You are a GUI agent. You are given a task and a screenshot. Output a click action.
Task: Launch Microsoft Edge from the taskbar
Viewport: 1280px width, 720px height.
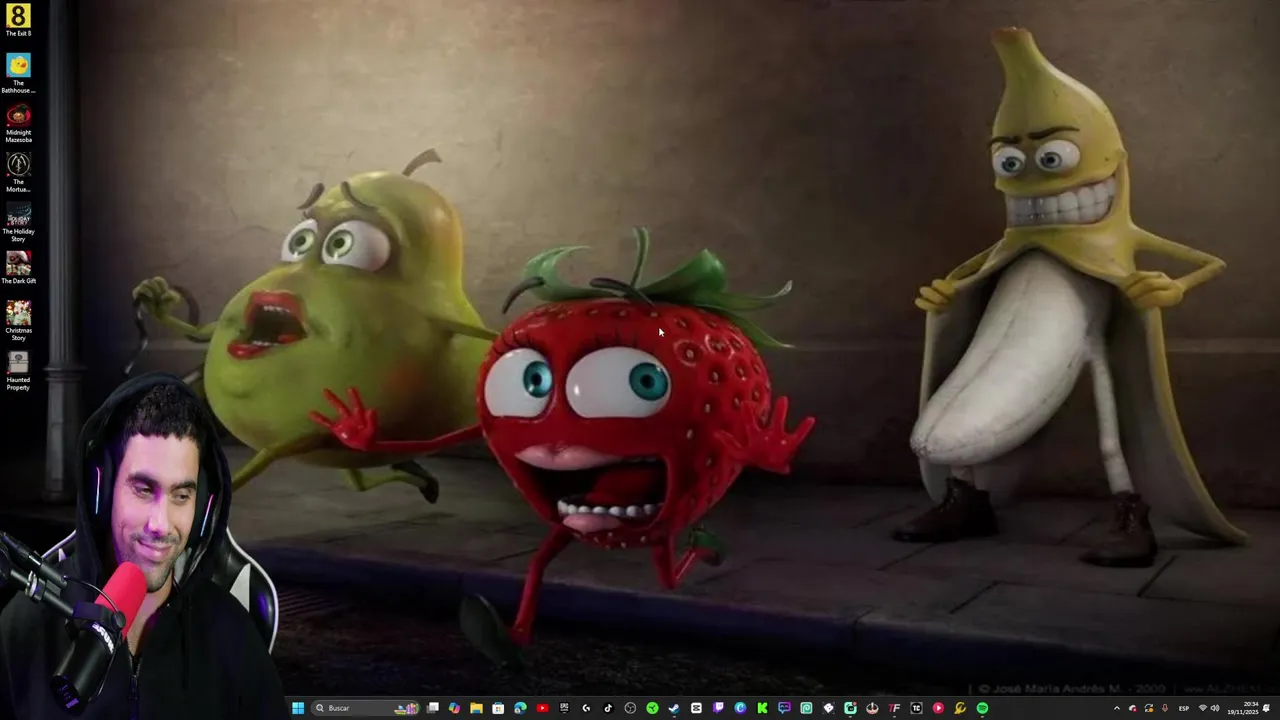coord(520,708)
